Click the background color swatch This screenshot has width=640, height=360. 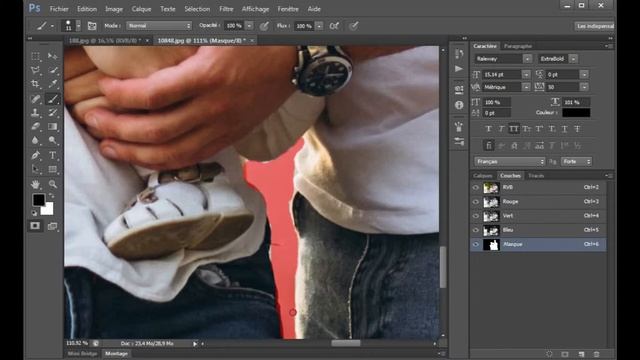[x=48, y=209]
